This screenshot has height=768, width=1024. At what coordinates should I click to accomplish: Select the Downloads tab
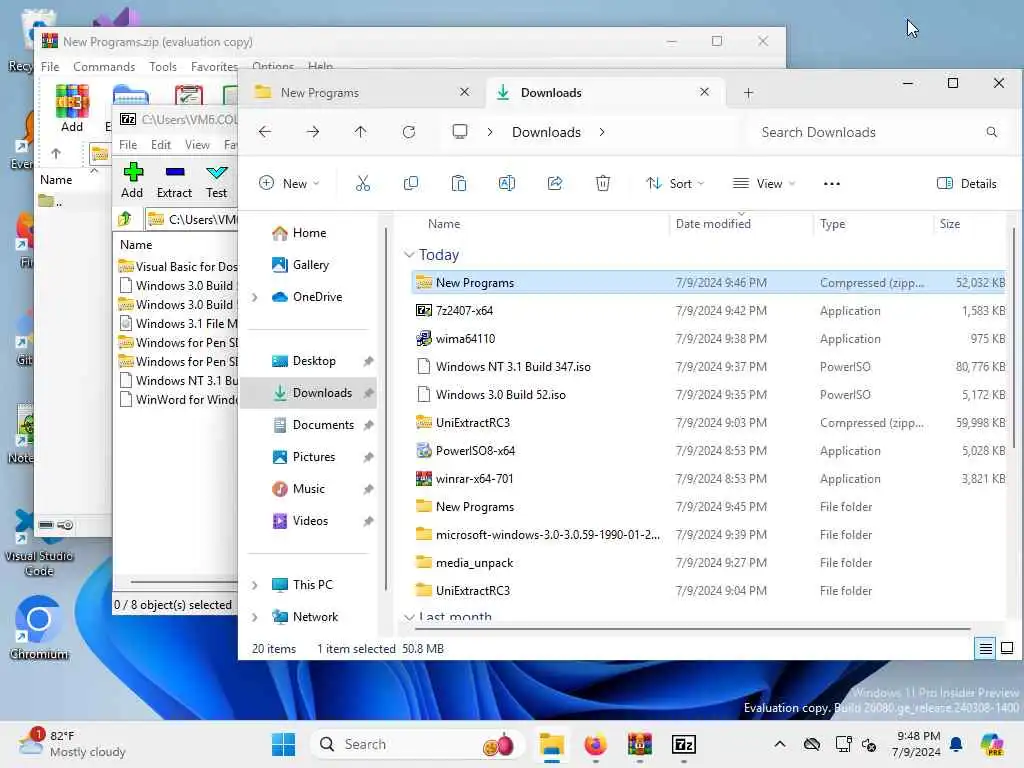click(x=605, y=93)
